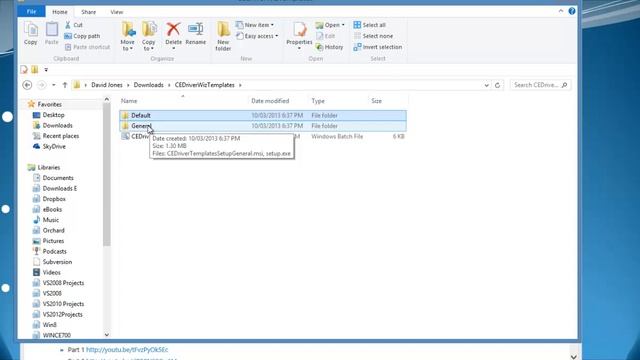
Task: Select the Default folder
Action: [x=263, y=116]
